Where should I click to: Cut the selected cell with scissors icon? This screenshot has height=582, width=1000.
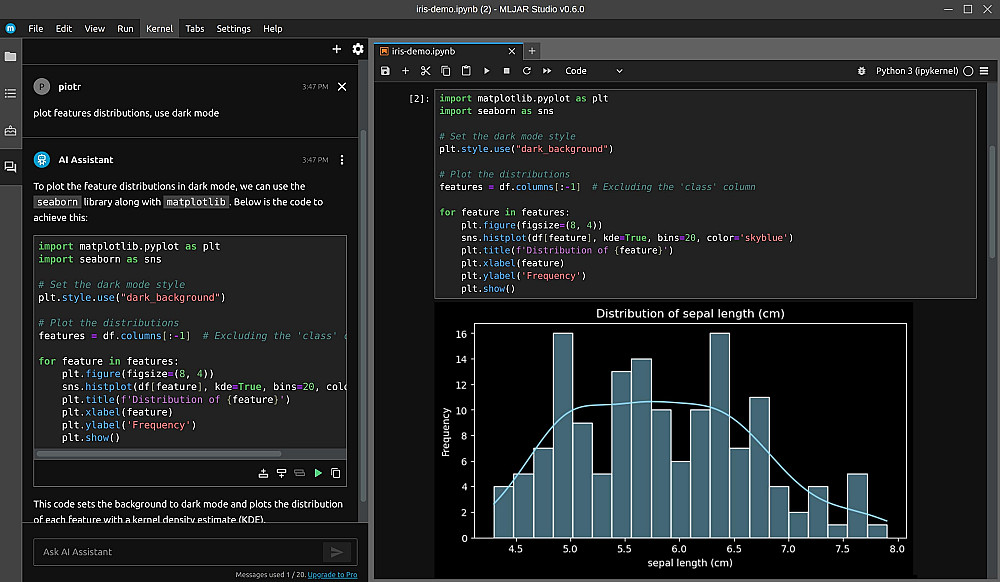tap(425, 71)
